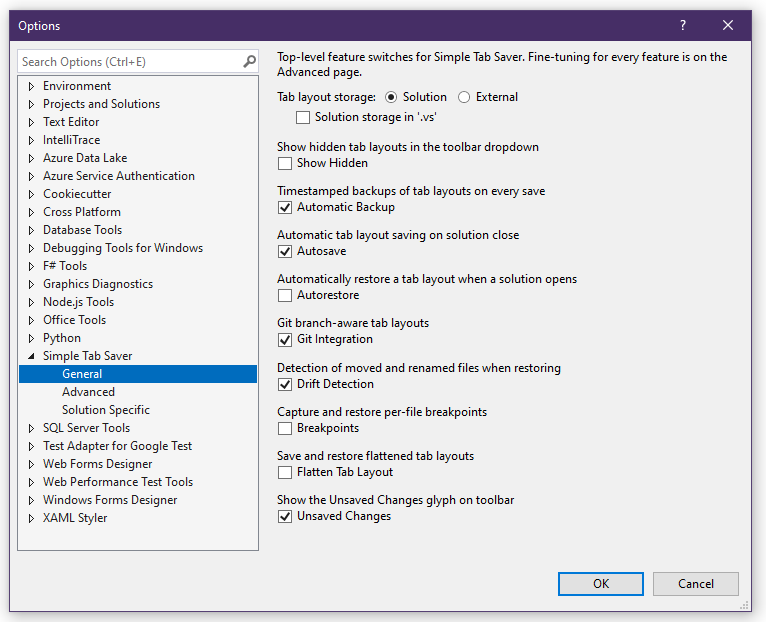Select the Python category label
The width and height of the screenshot is (766, 622).
tap(62, 338)
